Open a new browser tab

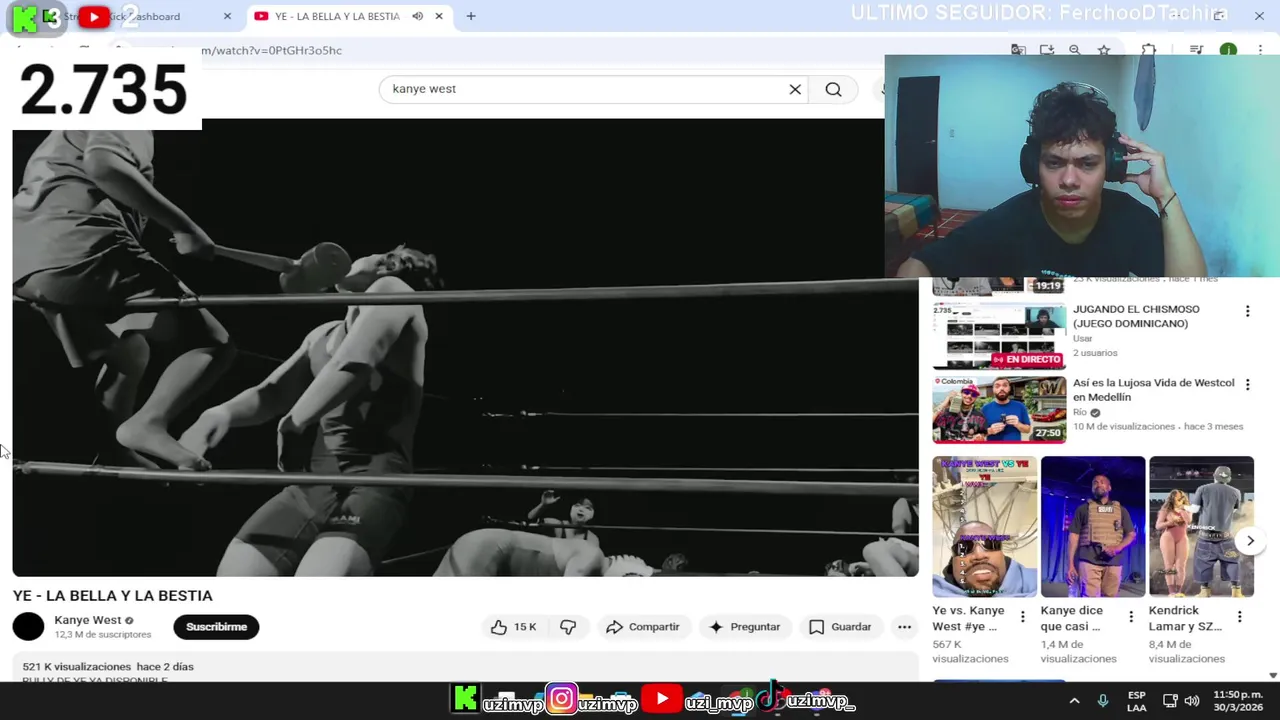(x=471, y=16)
